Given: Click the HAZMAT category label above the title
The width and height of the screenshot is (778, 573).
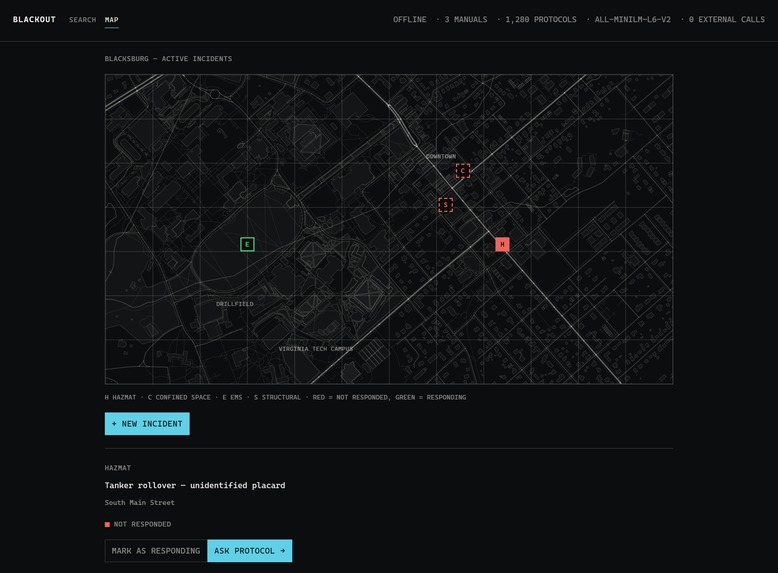Looking at the screenshot, I should (x=118, y=468).
